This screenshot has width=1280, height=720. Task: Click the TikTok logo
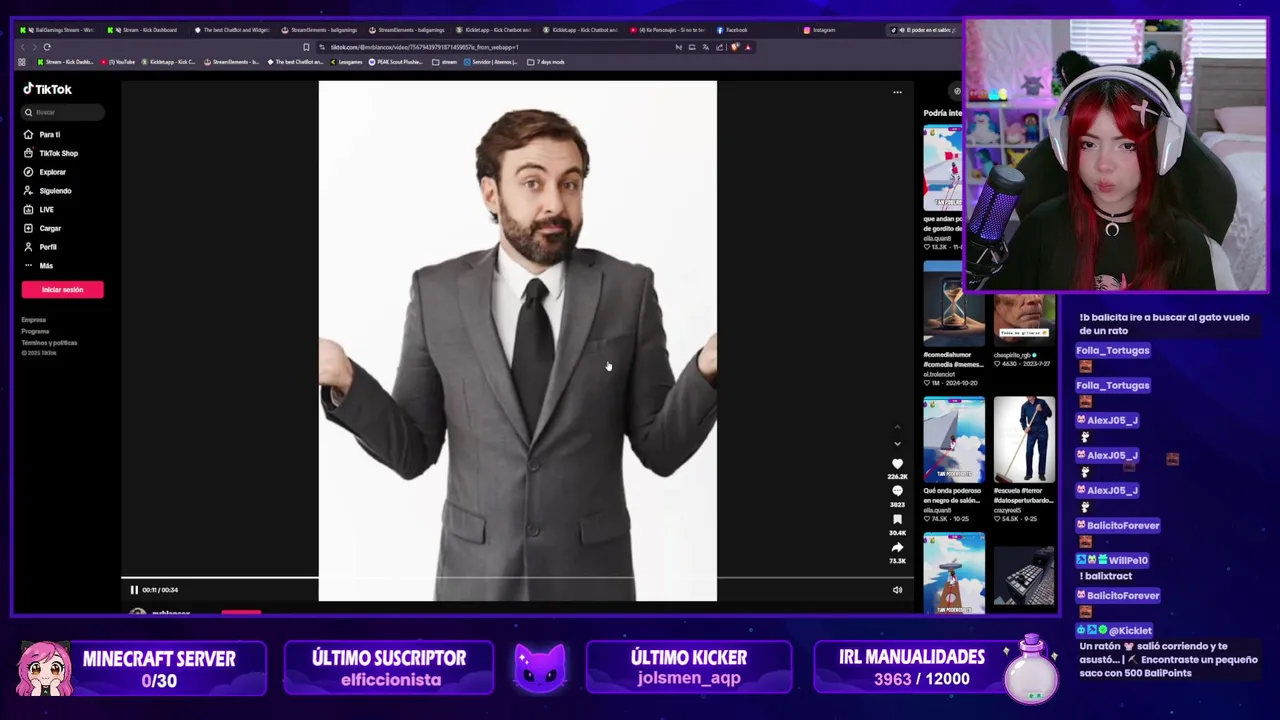(x=47, y=89)
